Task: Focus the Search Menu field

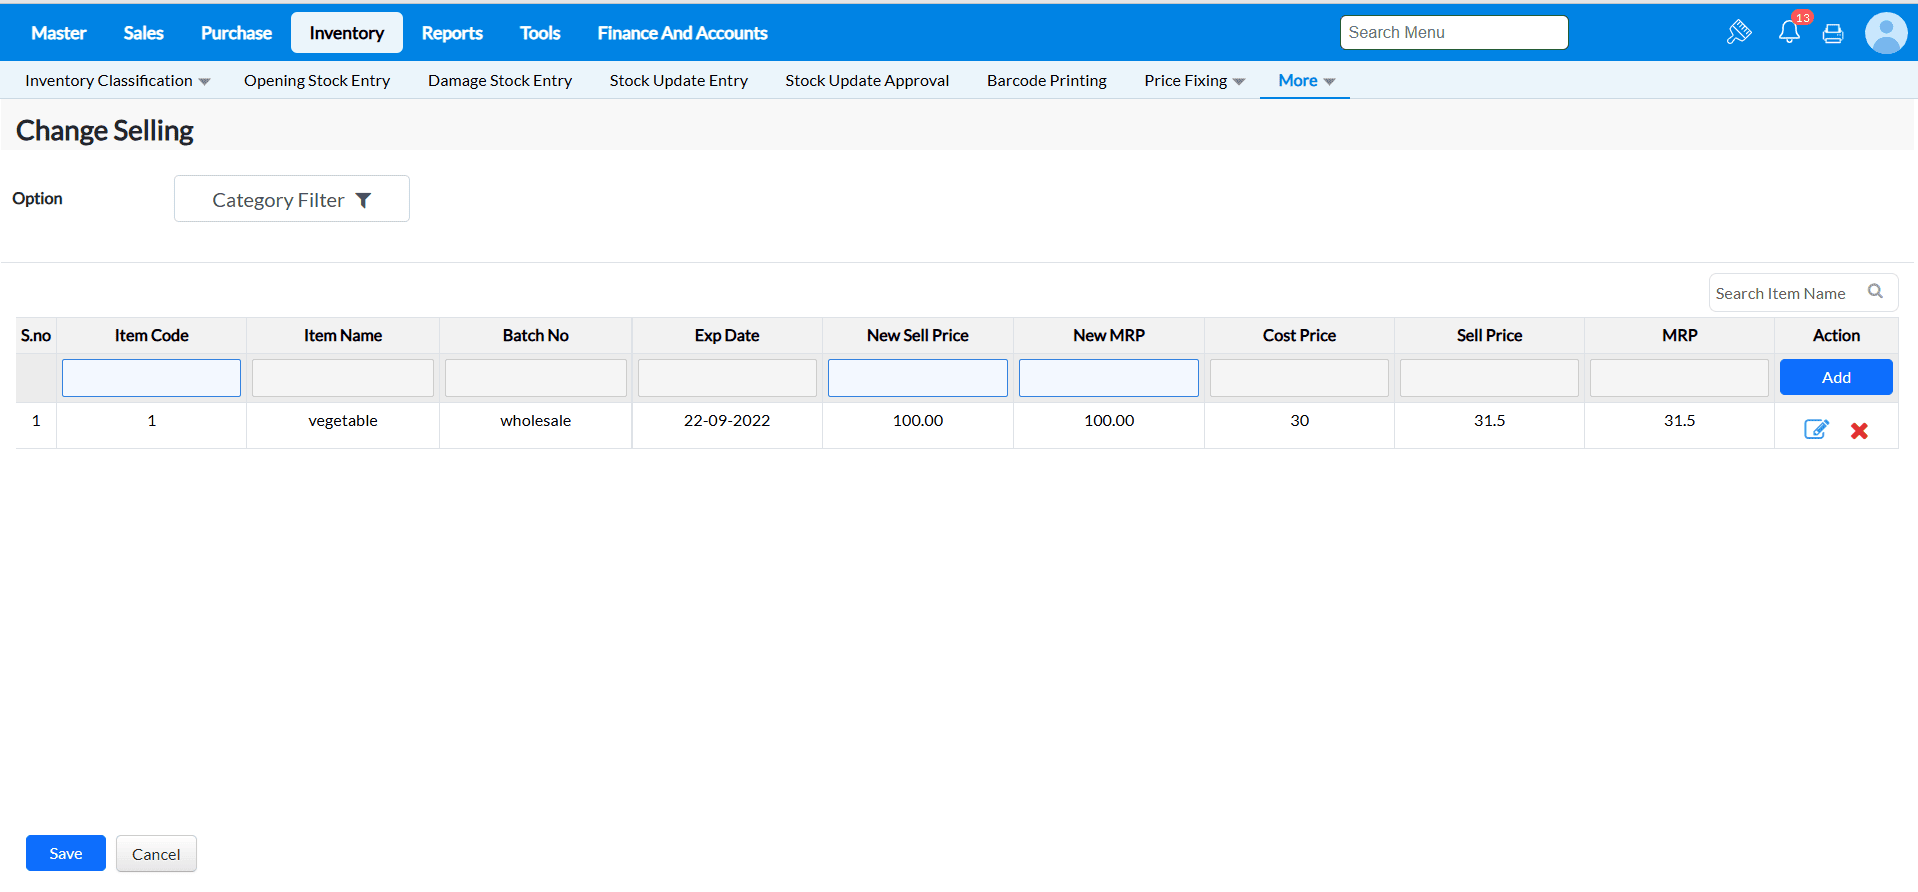Action: (1453, 32)
